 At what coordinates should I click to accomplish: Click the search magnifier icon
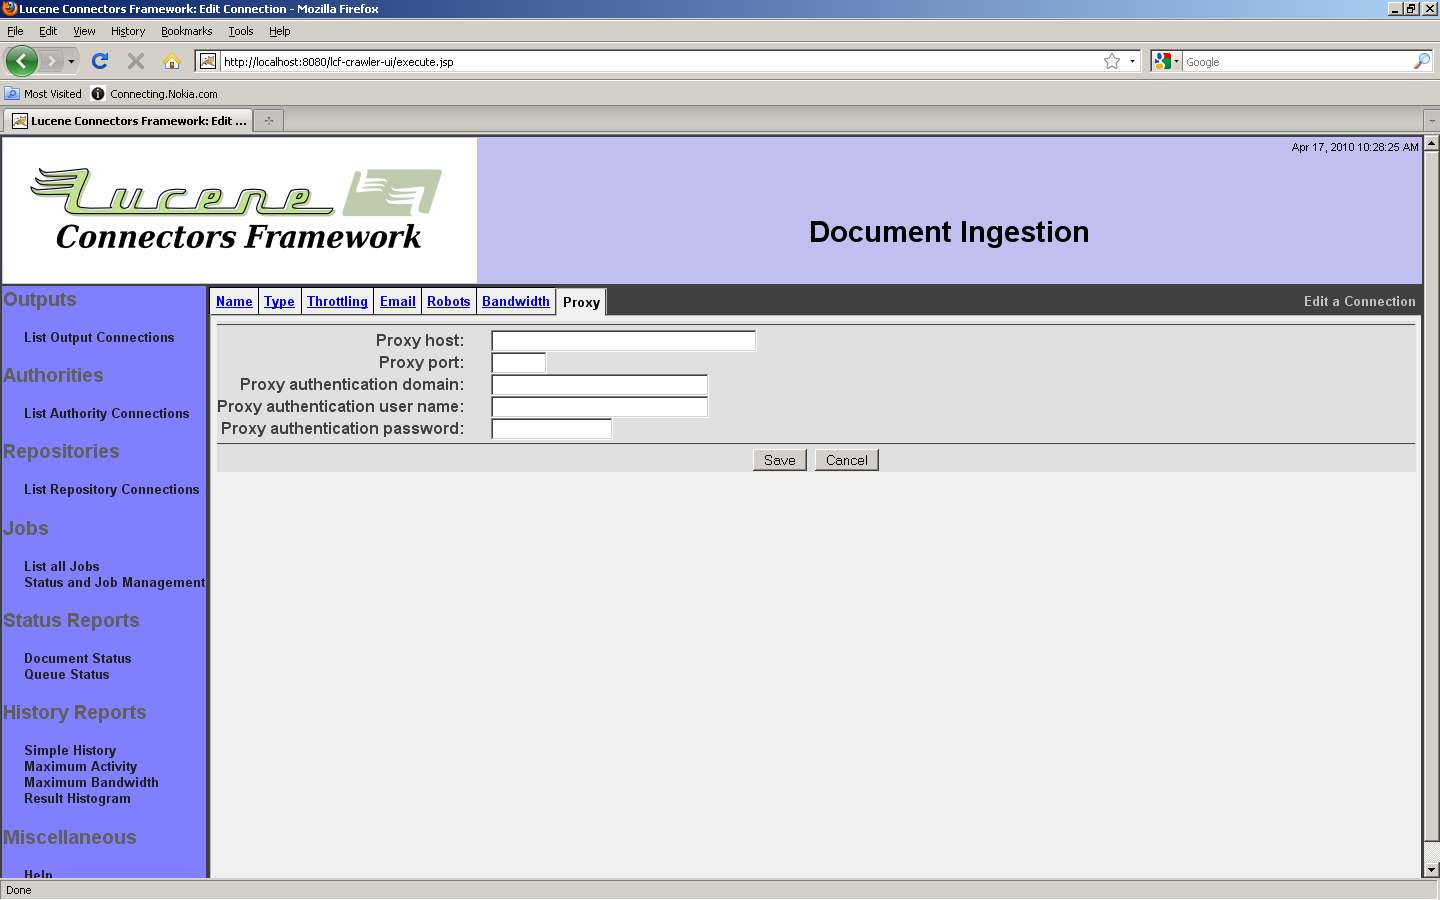click(1421, 61)
